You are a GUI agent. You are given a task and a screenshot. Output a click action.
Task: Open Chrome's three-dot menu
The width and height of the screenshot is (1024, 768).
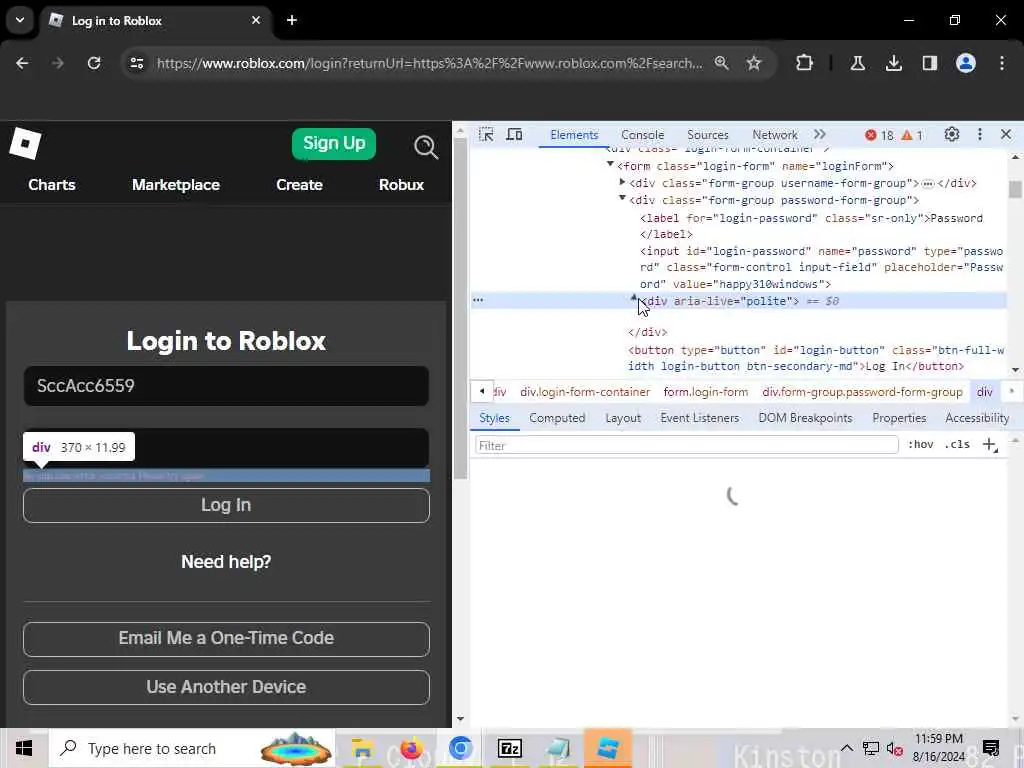click(x=1002, y=63)
